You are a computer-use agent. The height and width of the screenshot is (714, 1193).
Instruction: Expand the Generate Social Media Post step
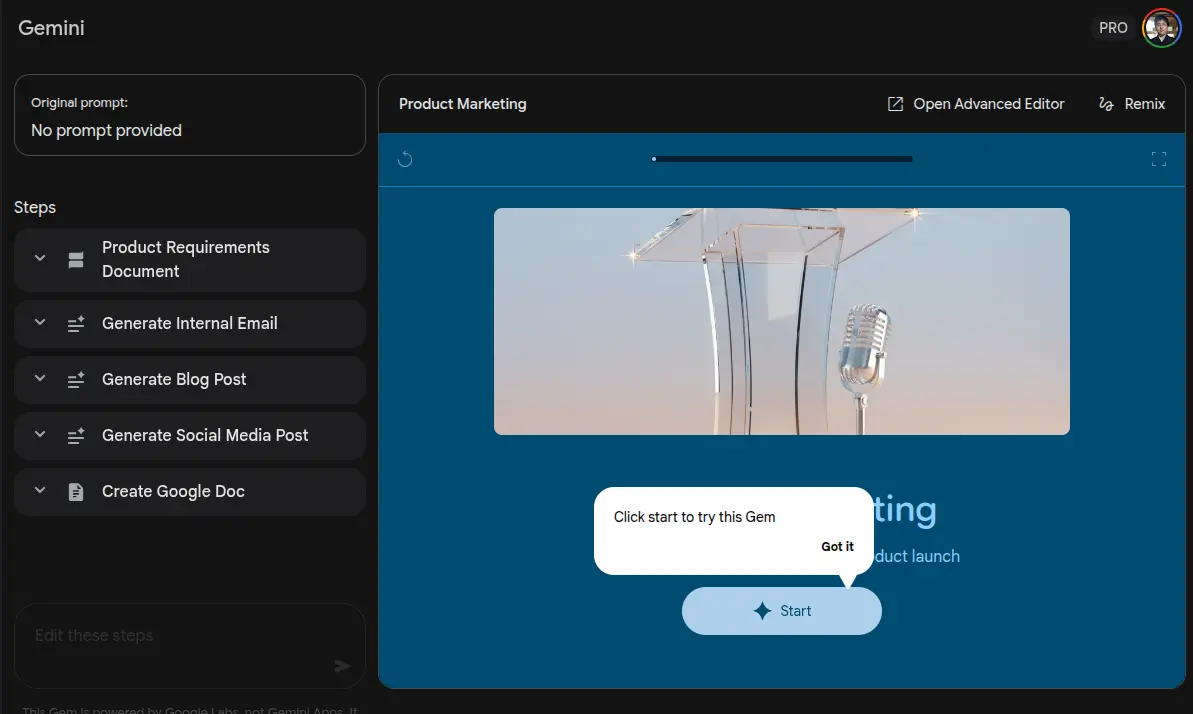click(x=40, y=435)
